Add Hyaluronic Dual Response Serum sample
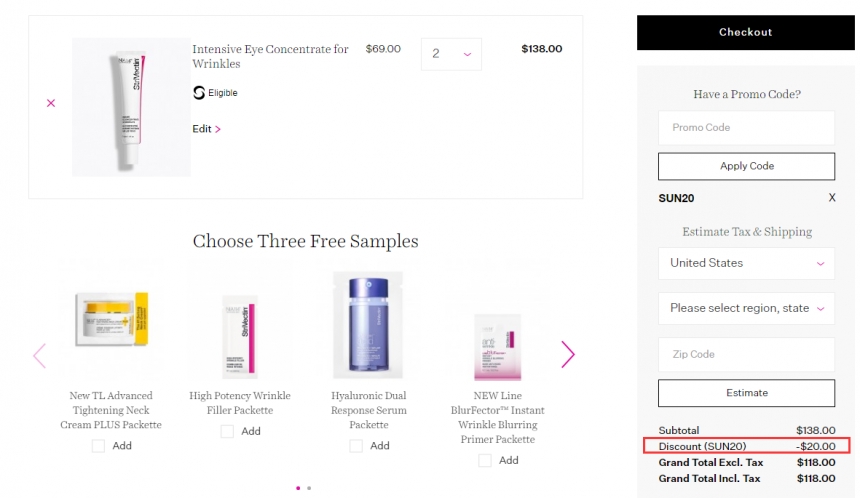Screen dimensions: 860x498 click(x=356, y=446)
